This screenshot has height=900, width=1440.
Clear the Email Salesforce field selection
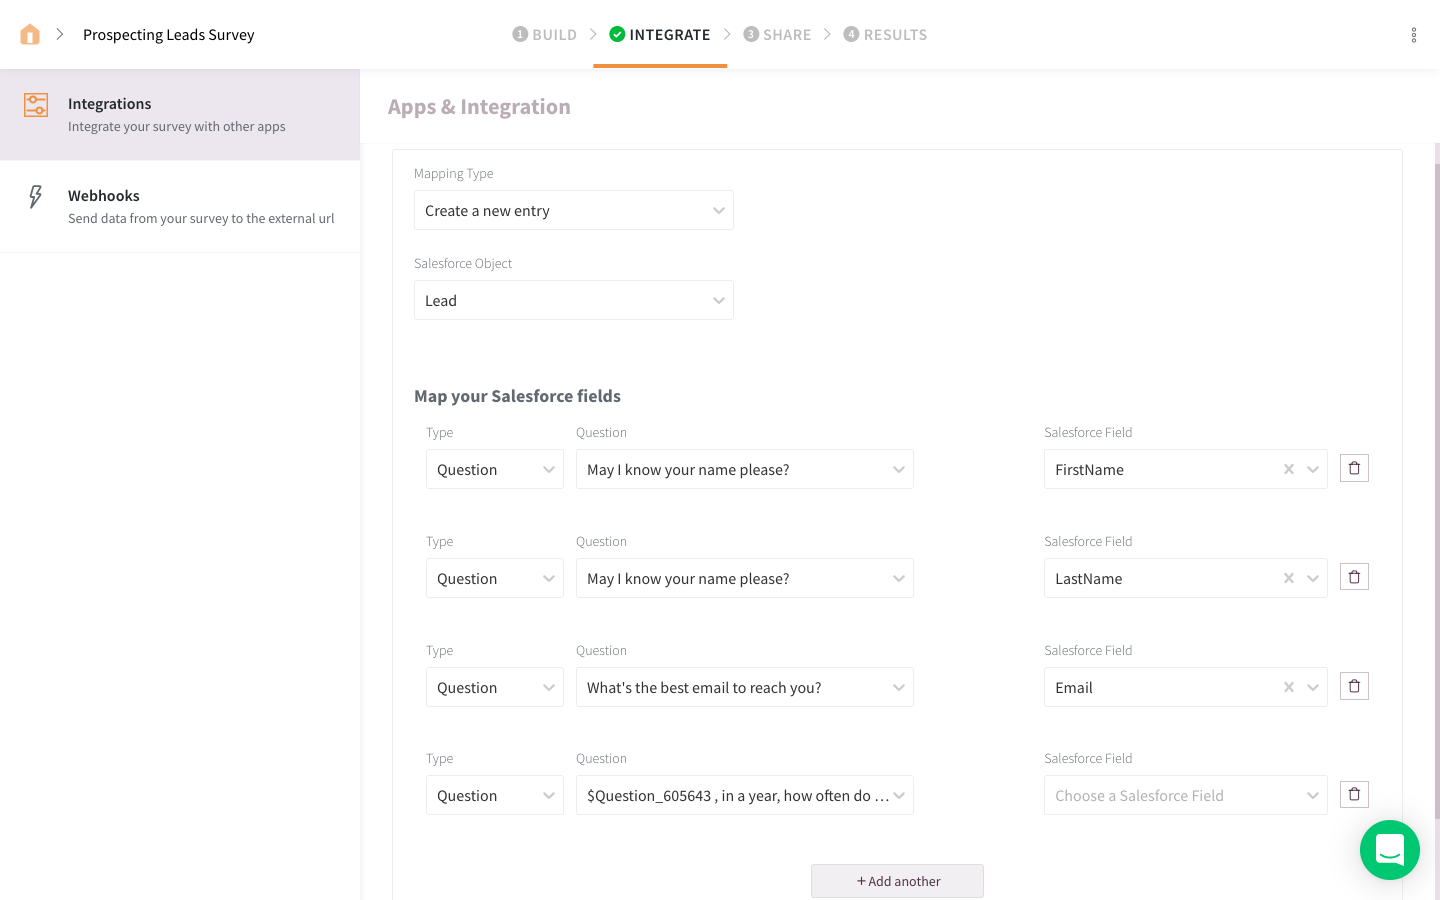coord(1288,687)
